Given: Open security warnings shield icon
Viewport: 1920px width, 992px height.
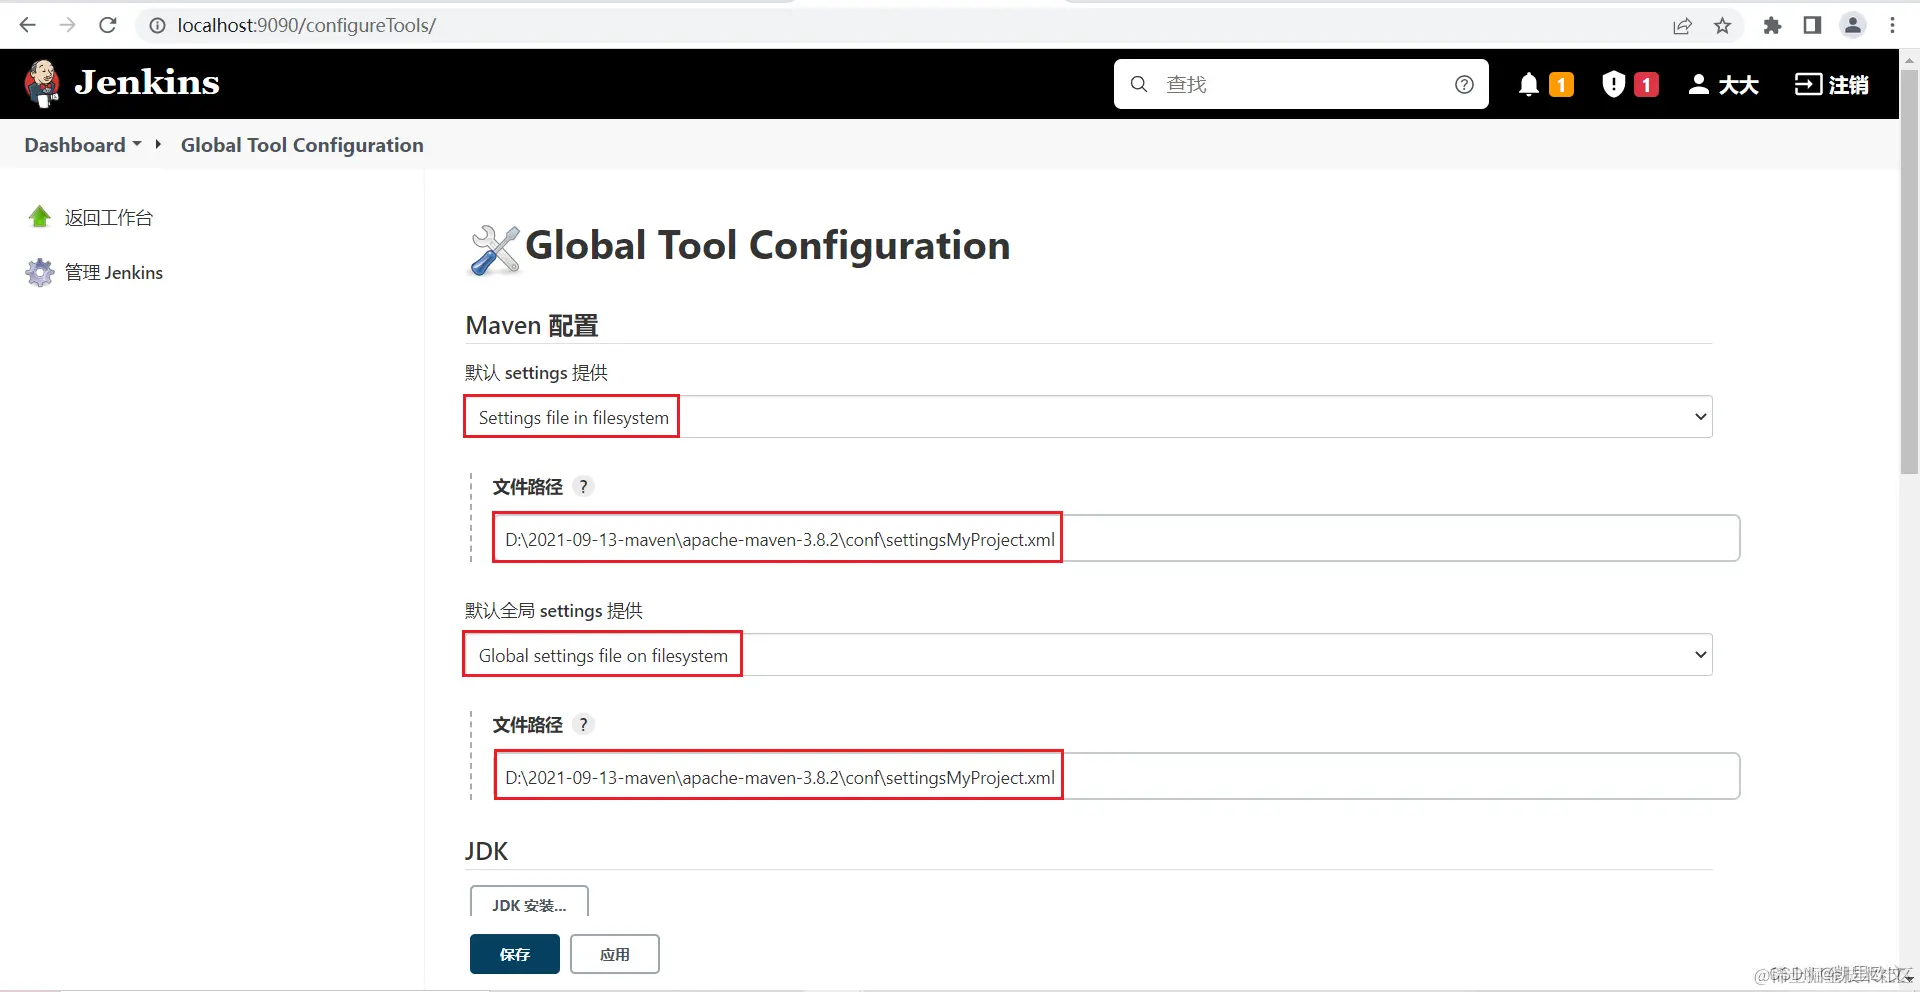Looking at the screenshot, I should (1613, 85).
